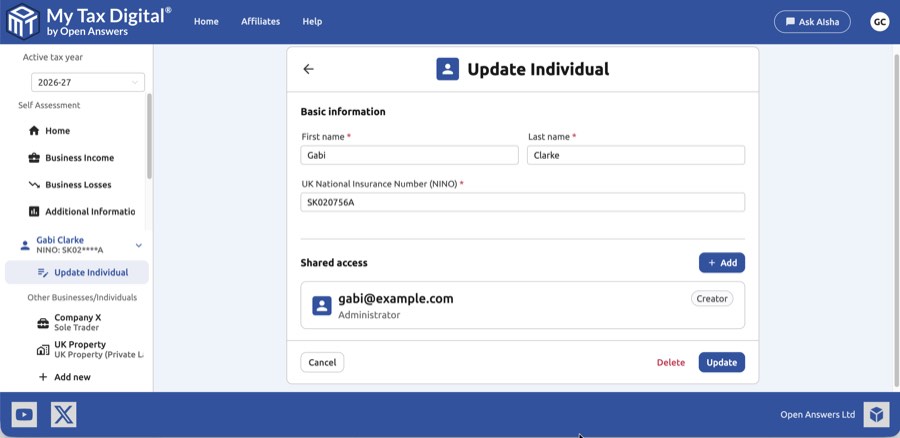Open Help in the top navigation
Screen dimensions: 900x438
coord(312,22)
